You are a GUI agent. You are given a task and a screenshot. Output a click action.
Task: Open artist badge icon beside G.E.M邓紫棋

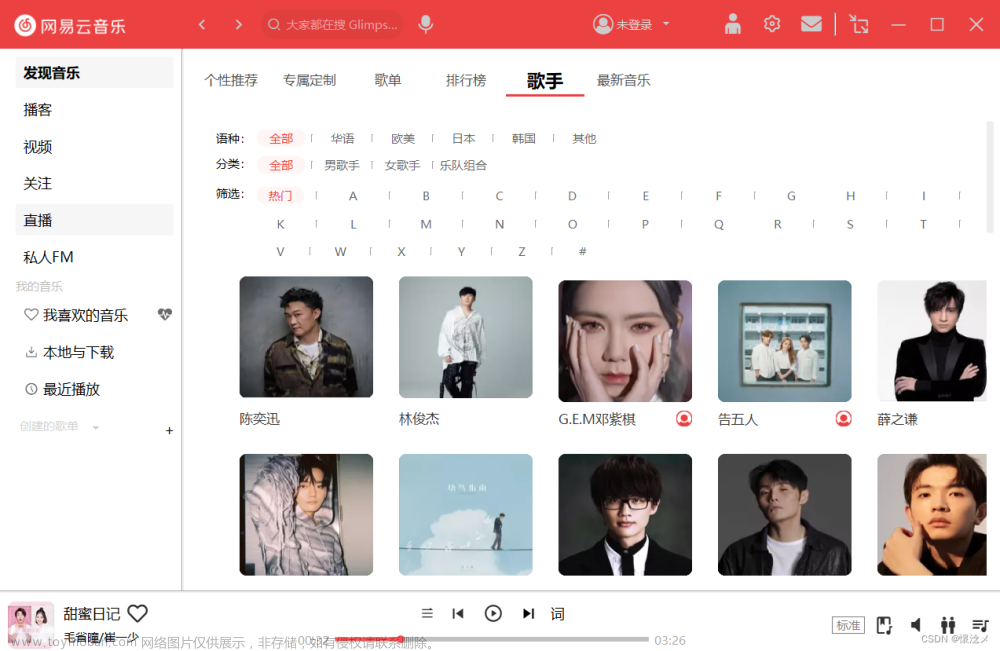click(x=684, y=418)
